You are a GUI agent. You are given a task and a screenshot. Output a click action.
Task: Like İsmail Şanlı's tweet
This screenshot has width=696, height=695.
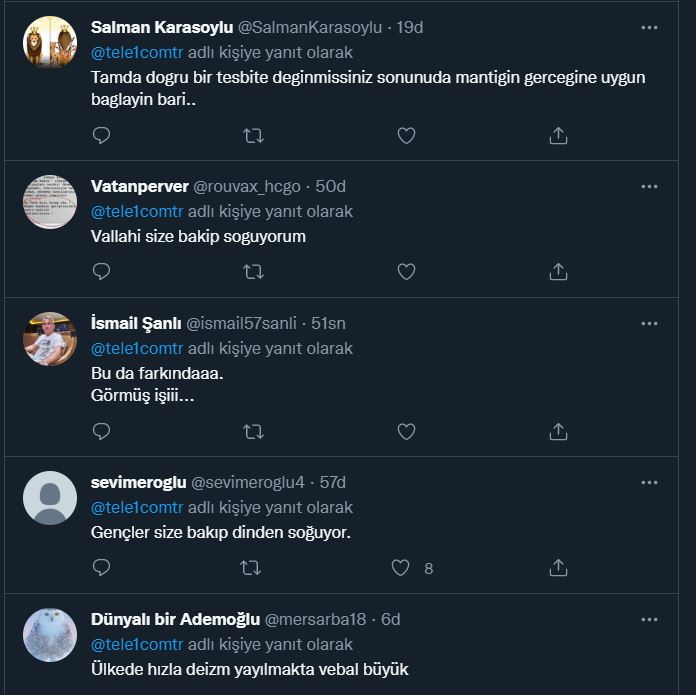(406, 431)
